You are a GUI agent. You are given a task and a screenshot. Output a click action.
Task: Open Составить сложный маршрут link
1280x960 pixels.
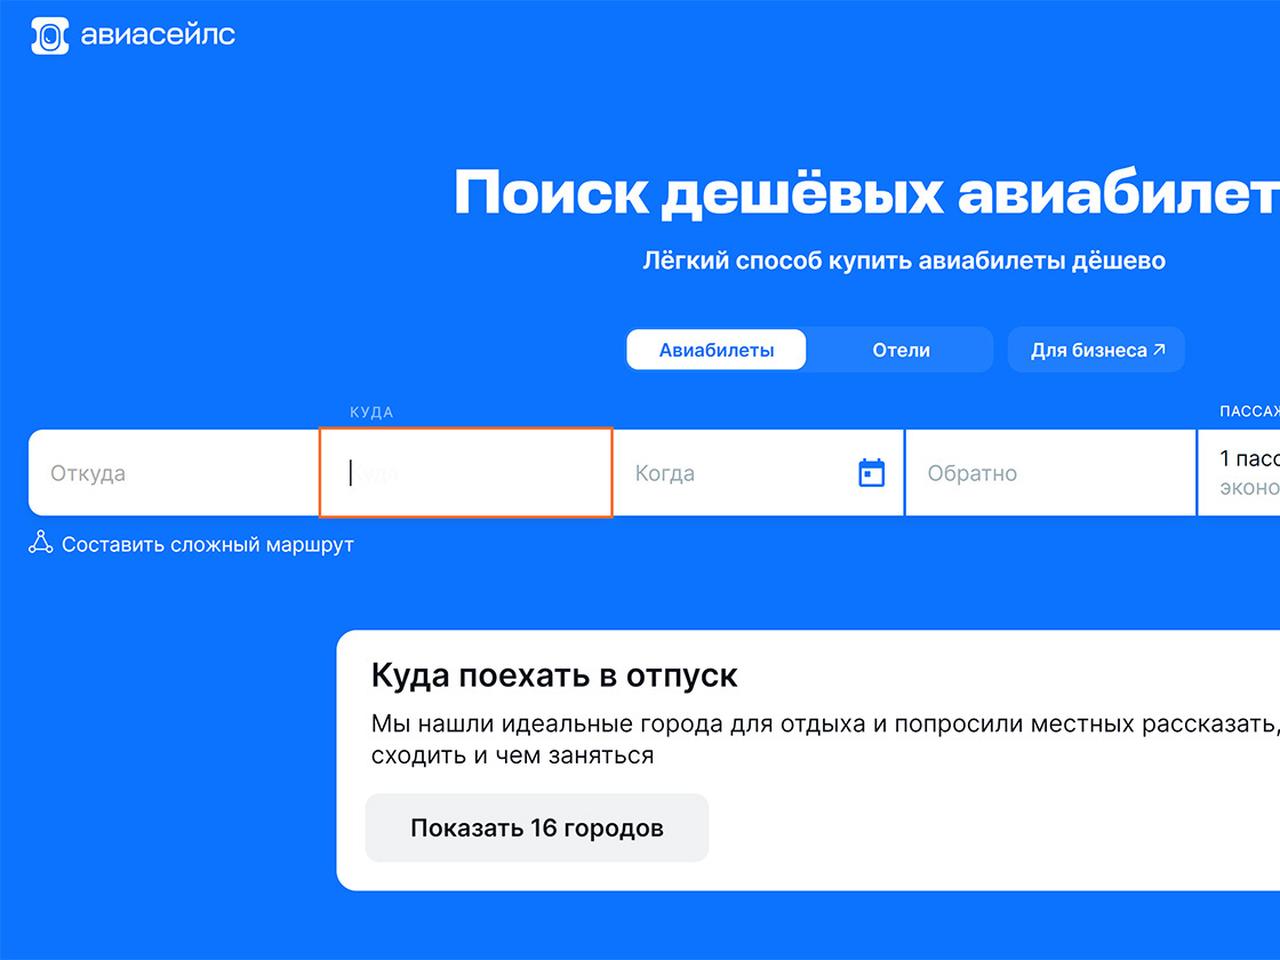tap(207, 545)
